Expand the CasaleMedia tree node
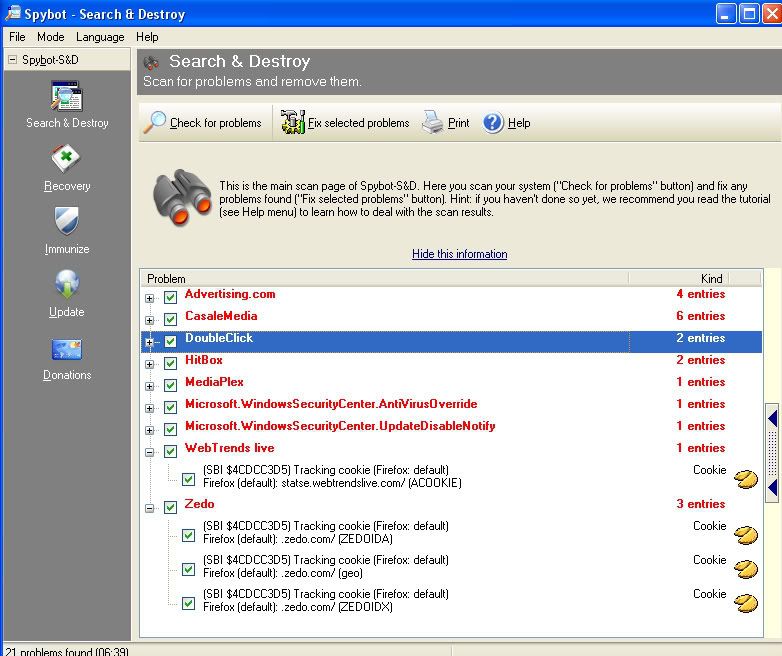 149,320
